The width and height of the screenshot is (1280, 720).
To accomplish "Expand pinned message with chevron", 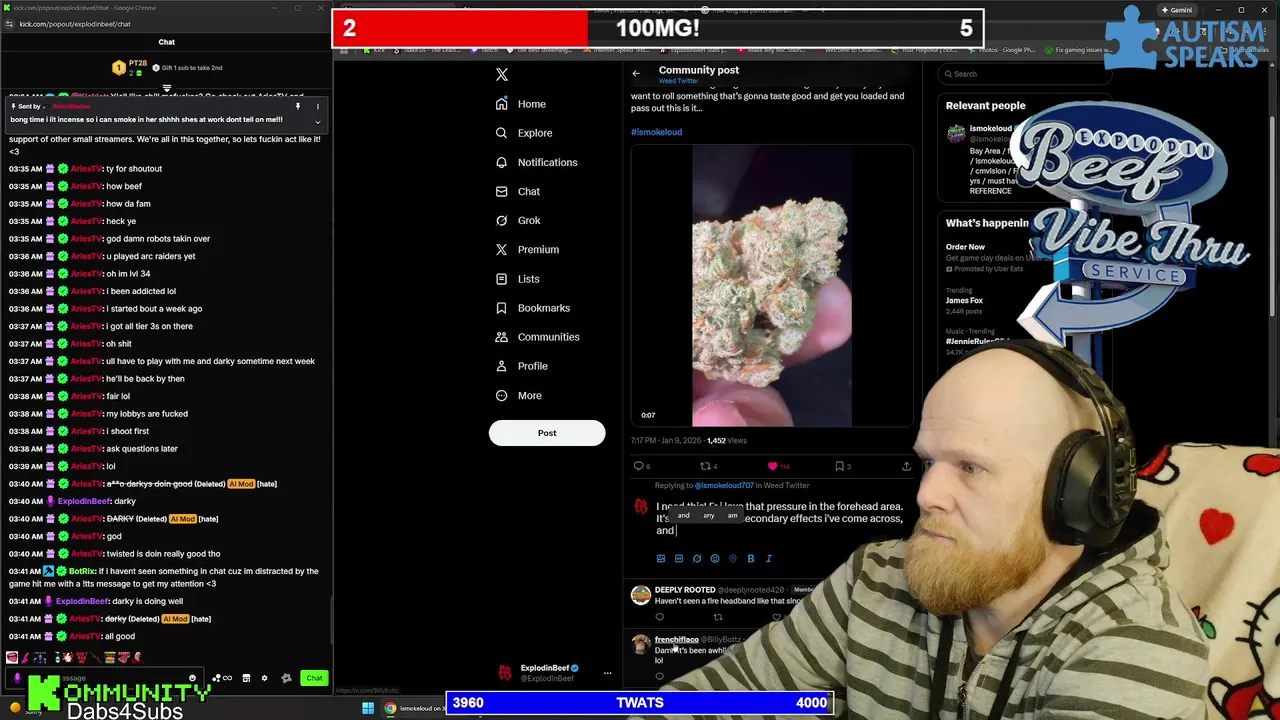I will pyautogui.click(x=318, y=122).
